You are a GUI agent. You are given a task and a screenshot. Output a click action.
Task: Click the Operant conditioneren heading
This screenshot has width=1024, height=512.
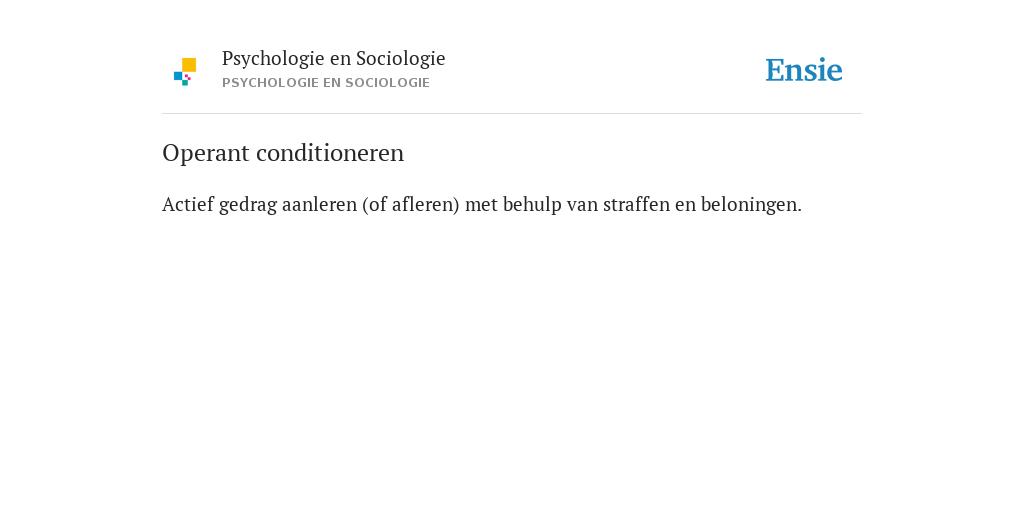point(283,153)
